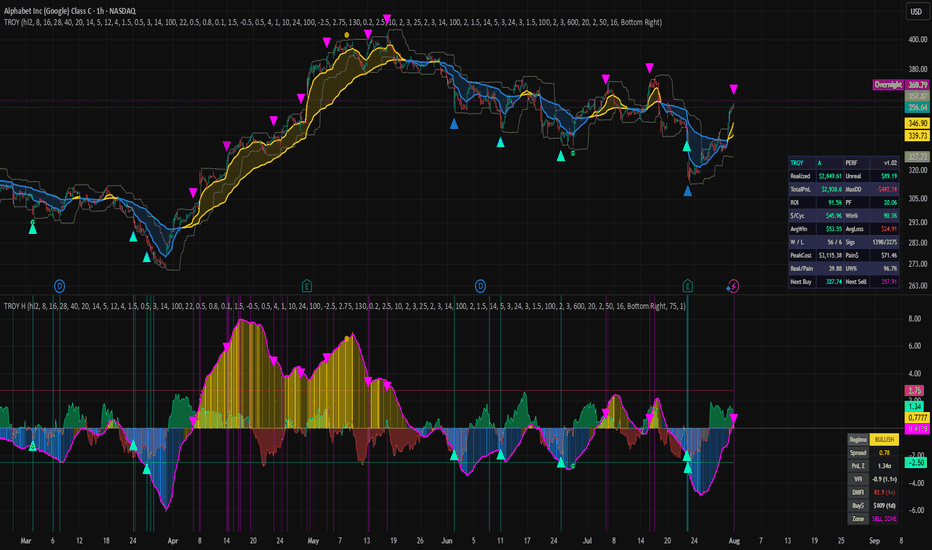The image size is (932, 550).
Task: Click the lightning bolt event icon near August
Action: pyautogui.click(x=733, y=287)
